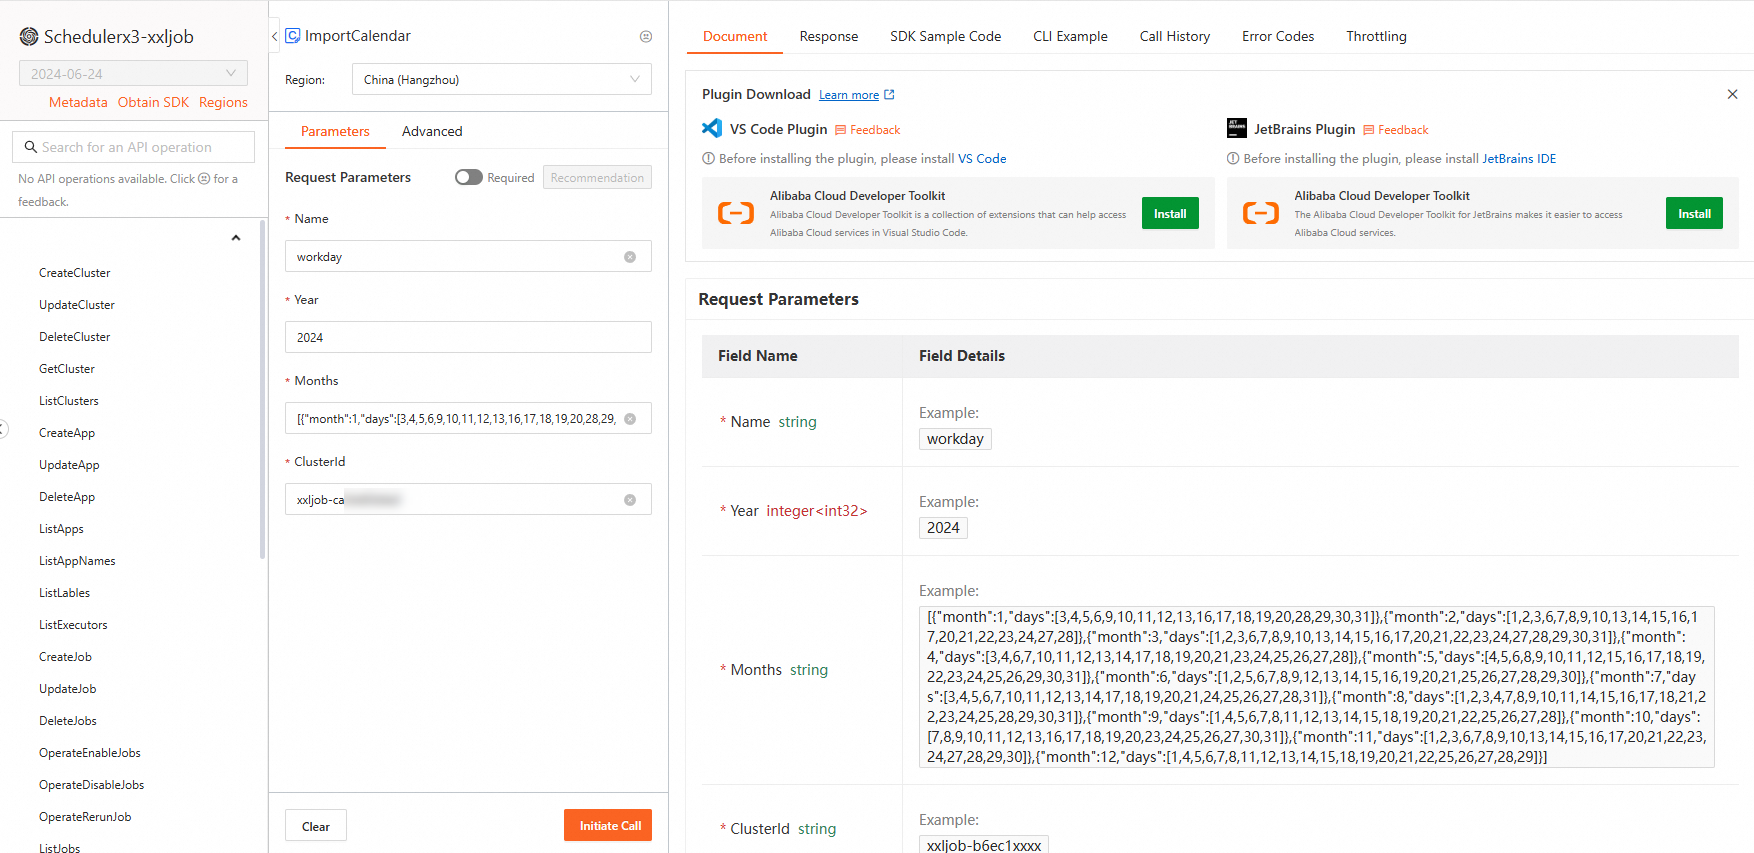Click the Clear button
1754x853 pixels.
(316, 826)
